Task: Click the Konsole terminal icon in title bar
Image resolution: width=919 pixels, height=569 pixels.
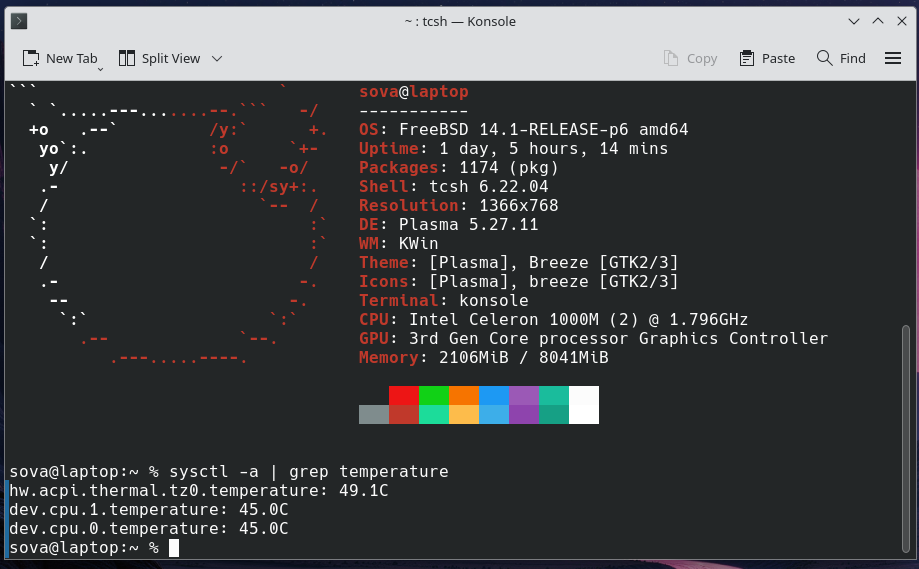Action: tap(19, 22)
